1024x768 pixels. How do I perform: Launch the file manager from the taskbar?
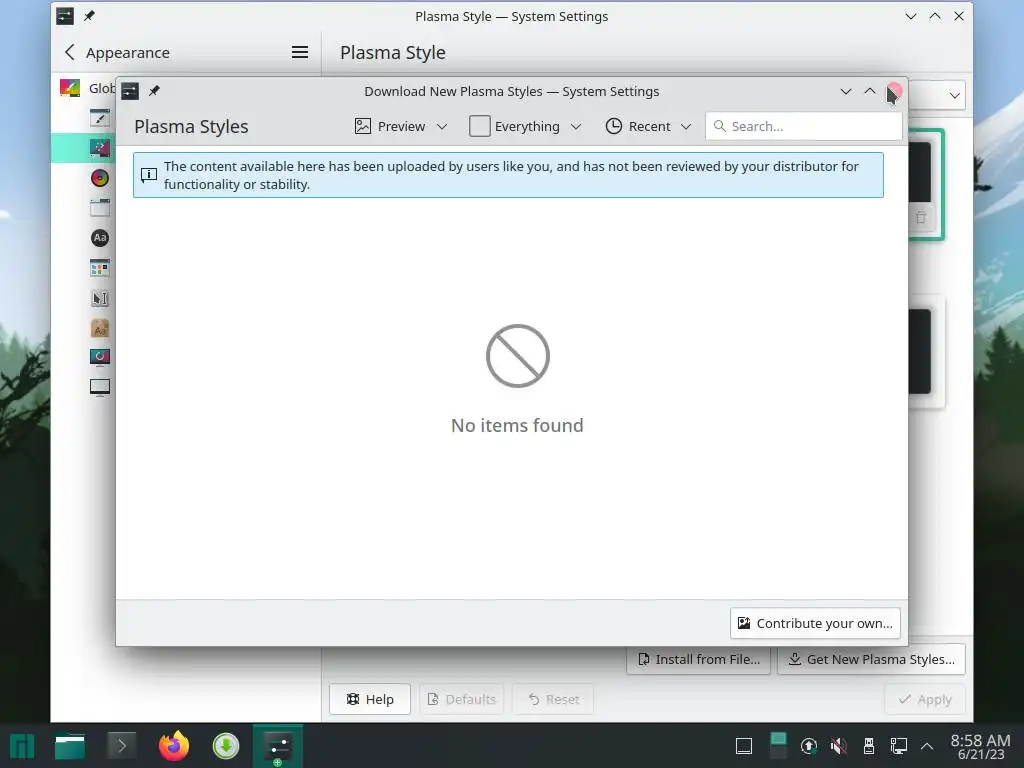point(70,746)
